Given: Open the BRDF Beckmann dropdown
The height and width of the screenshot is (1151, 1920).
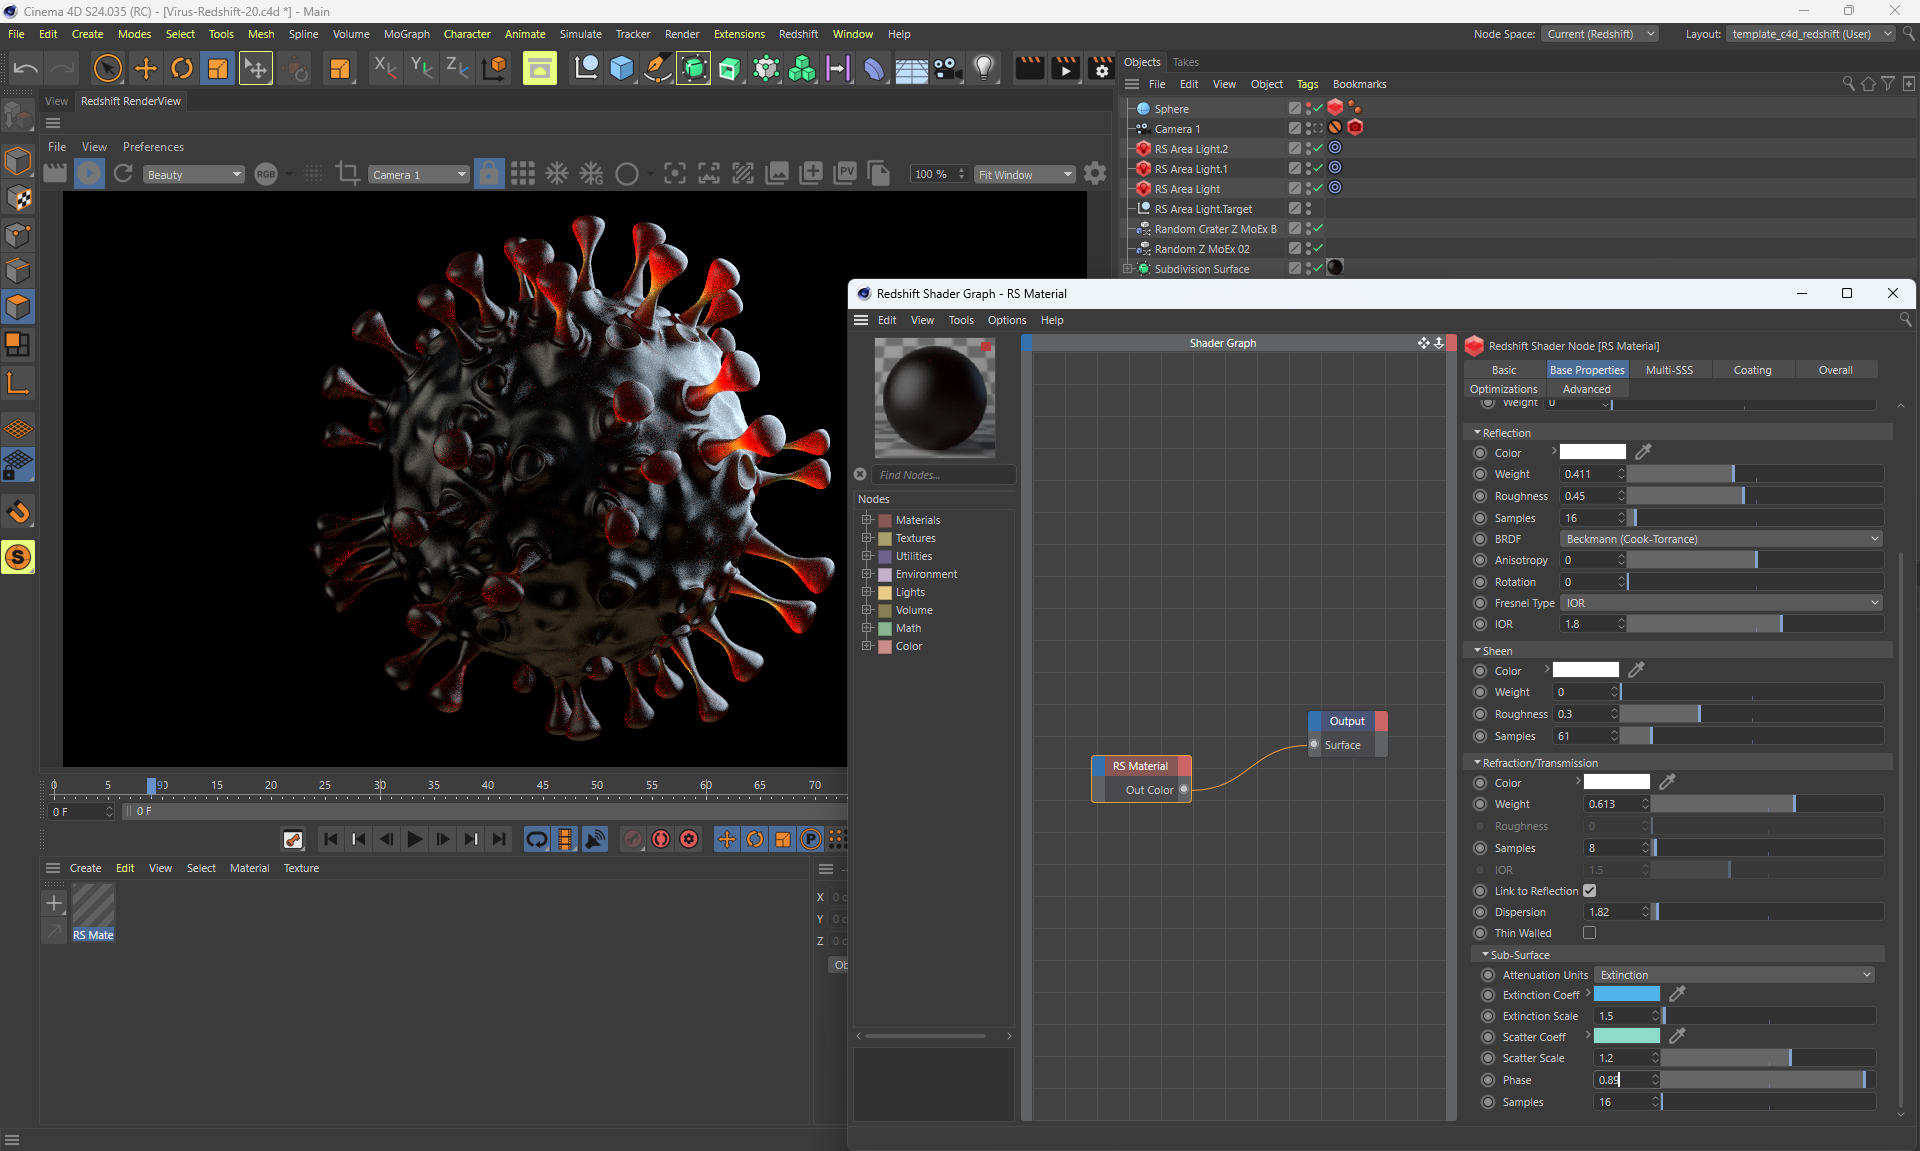Looking at the screenshot, I should coord(1721,539).
